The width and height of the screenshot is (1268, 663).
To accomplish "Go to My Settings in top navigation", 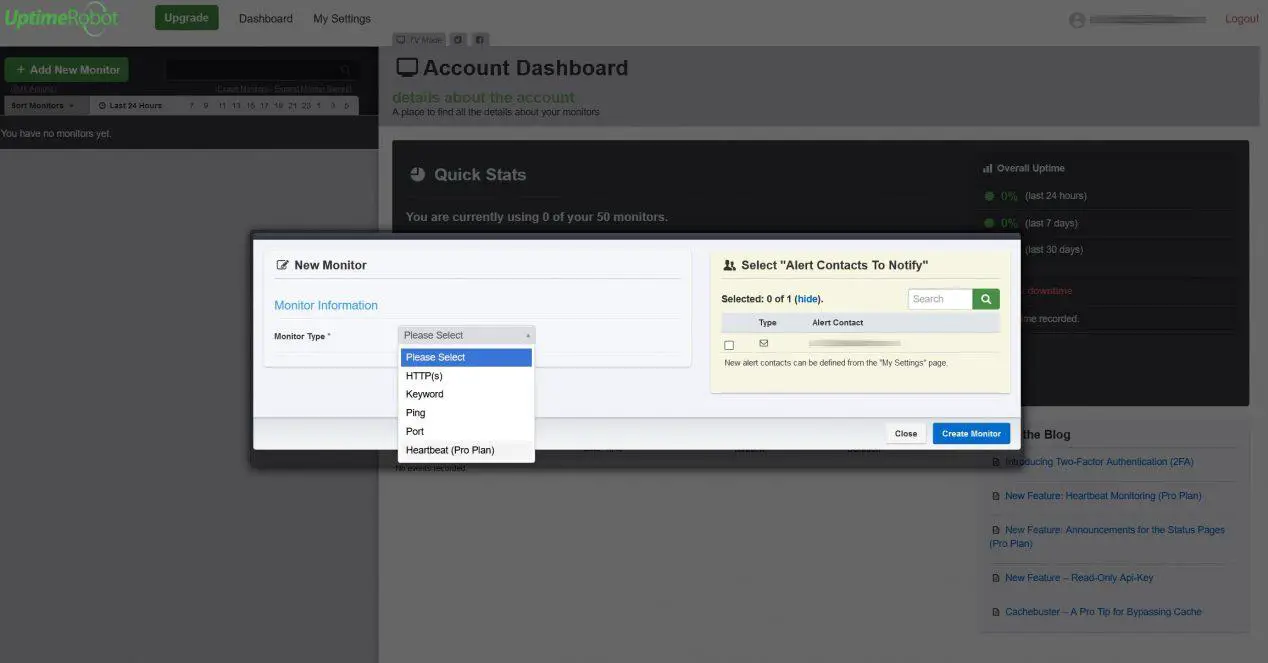I will click(x=342, y=19).
